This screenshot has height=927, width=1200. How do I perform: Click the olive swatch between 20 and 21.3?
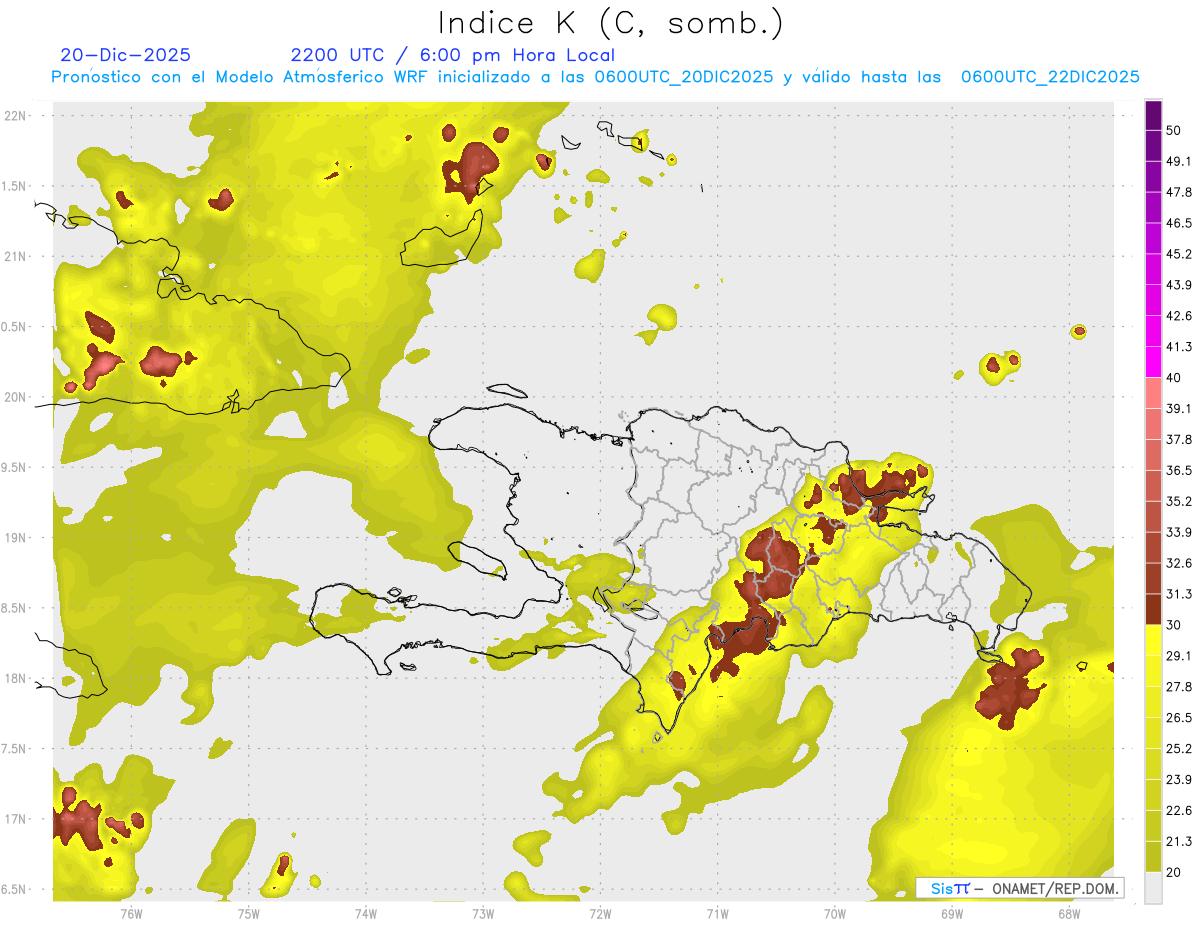(1154, 858)
